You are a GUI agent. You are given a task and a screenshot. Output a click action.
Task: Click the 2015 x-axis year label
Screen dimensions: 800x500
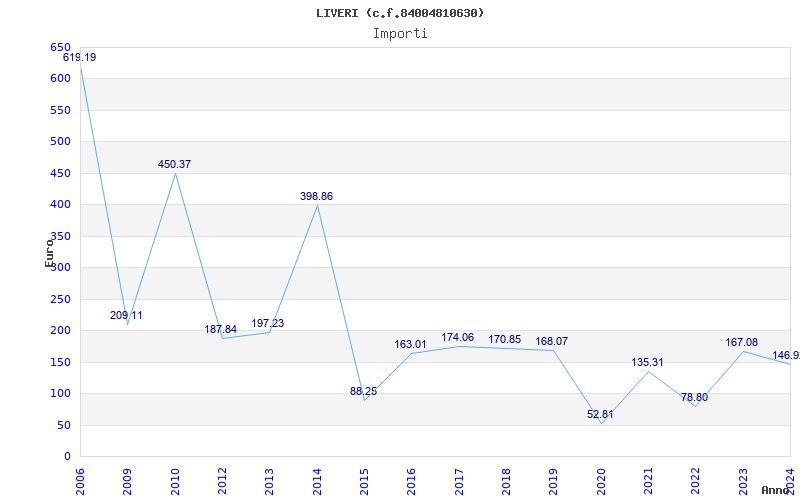(364, 482)
